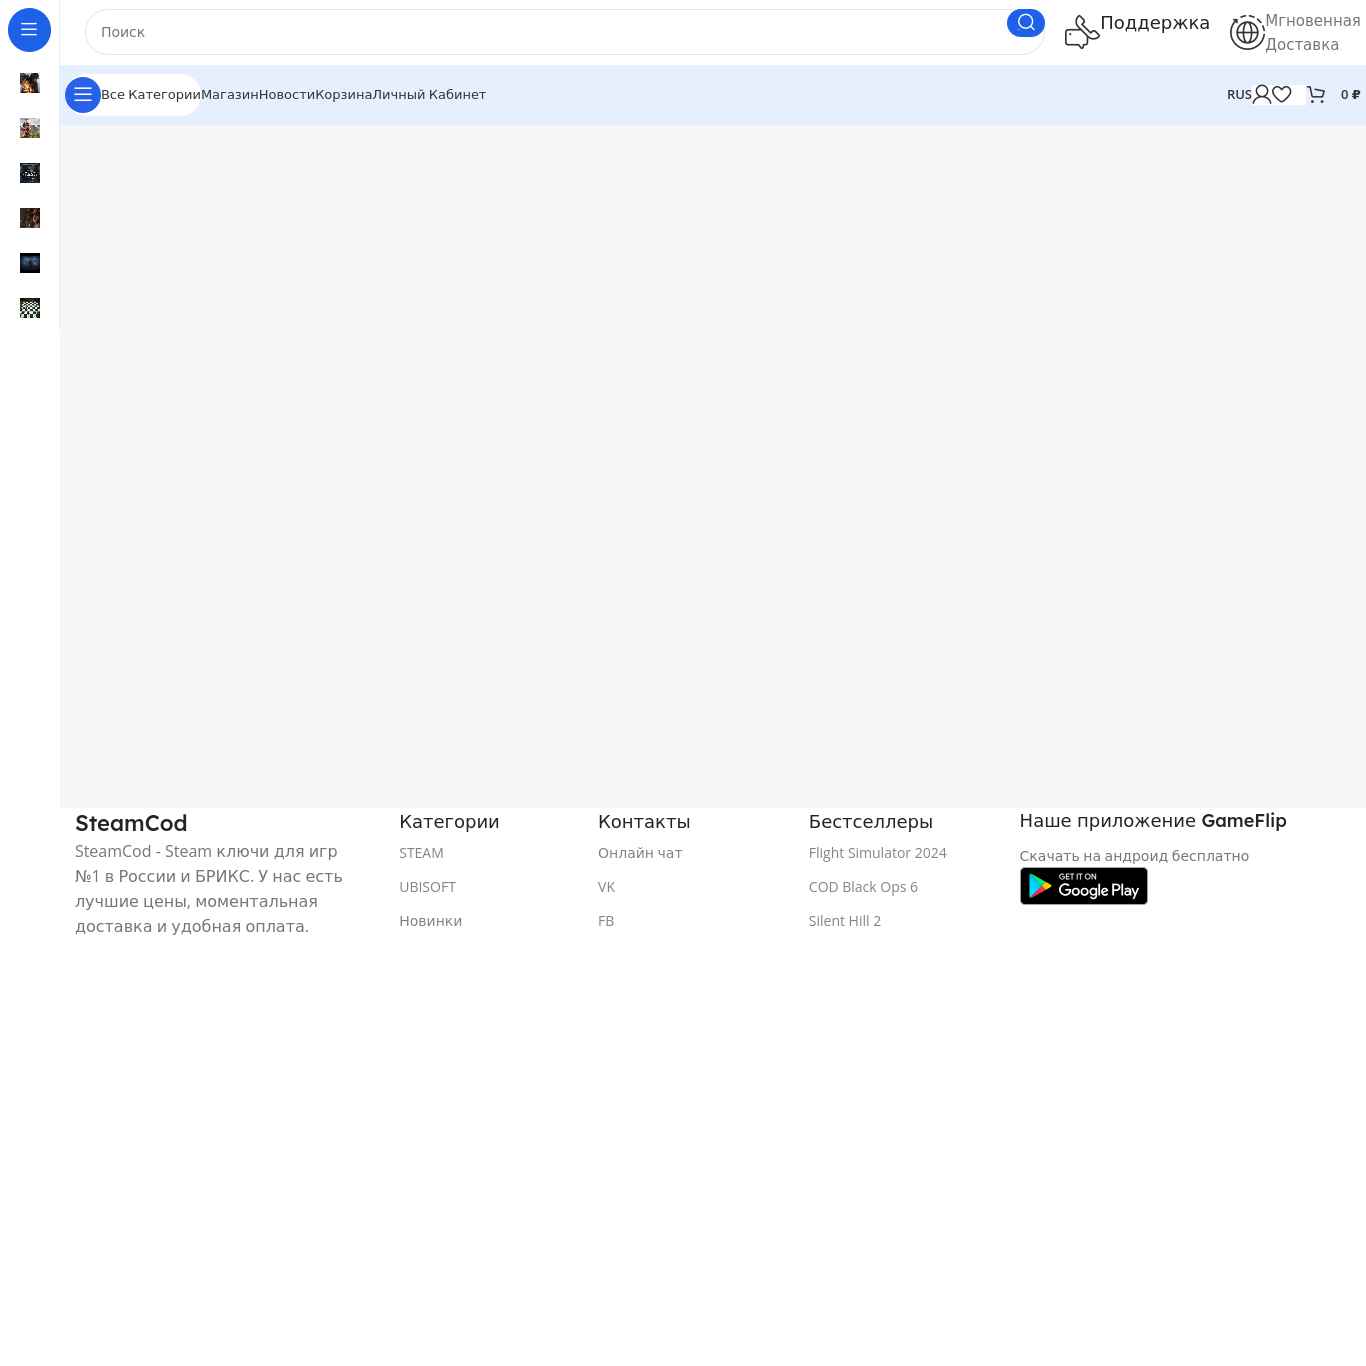Screen dimensions: 1366x1366
Task: Click Наше приложение GameFlip heading
Action: 1153,821
